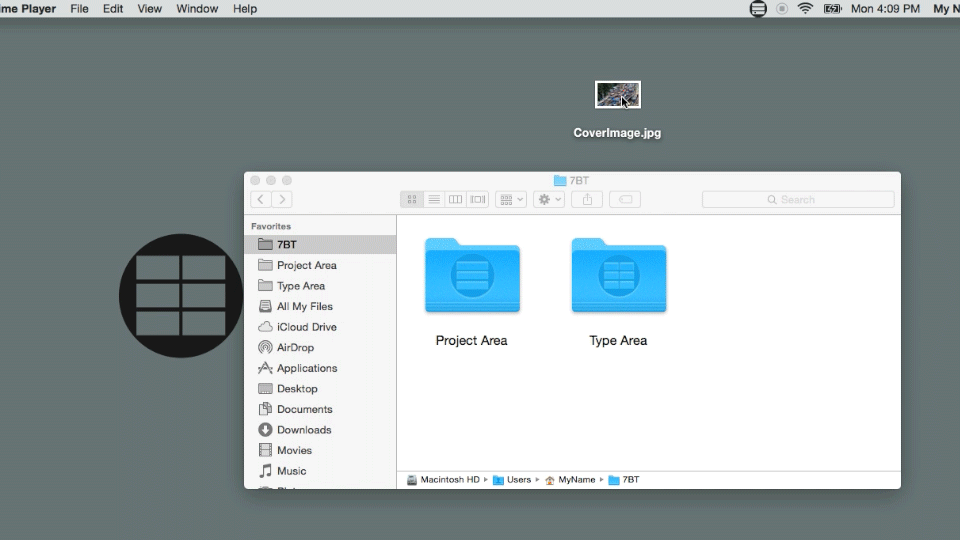This screenshot has width=960, height=540.
Task: Go forward in Finder history
Action: [282, 200]
